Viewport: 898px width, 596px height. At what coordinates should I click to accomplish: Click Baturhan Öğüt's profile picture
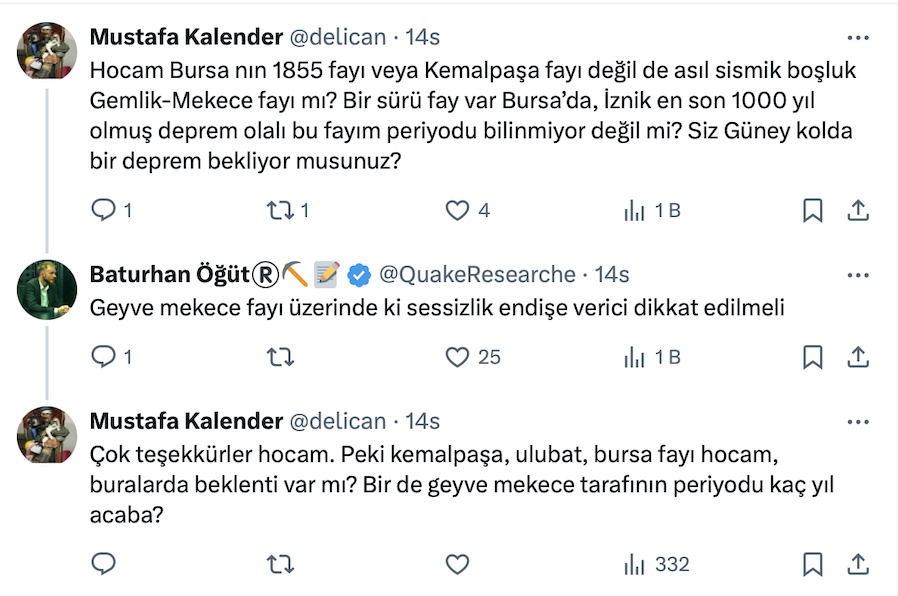[47, 290]
